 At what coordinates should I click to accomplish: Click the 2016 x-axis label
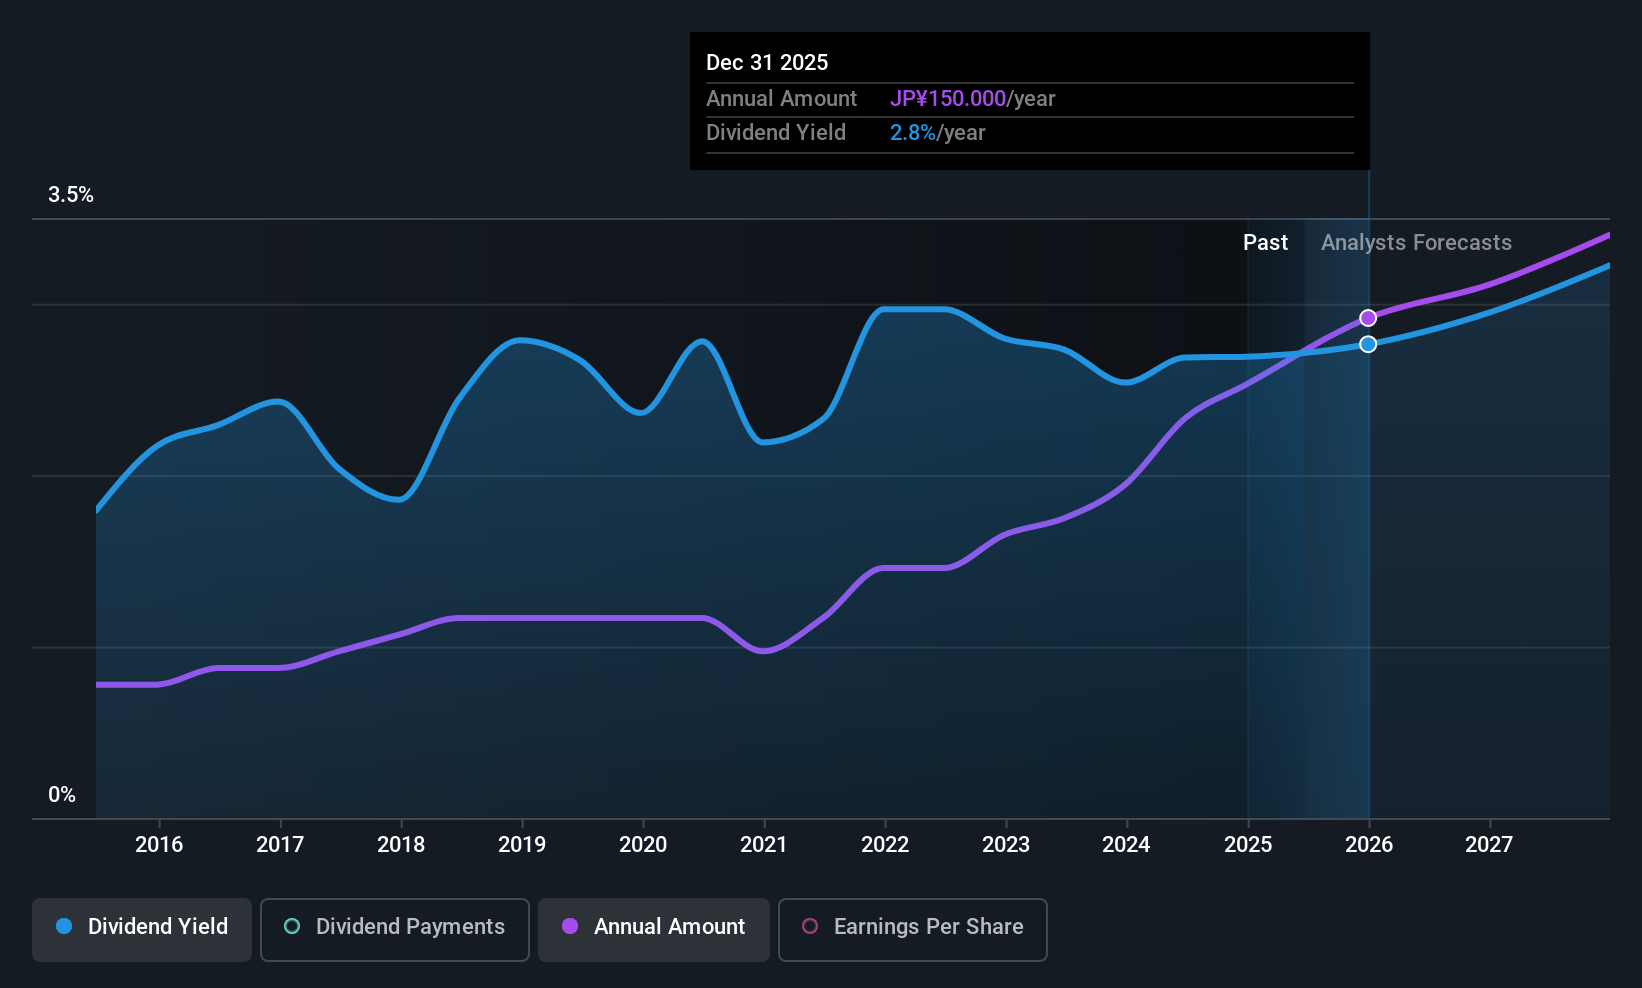[159, 845]
